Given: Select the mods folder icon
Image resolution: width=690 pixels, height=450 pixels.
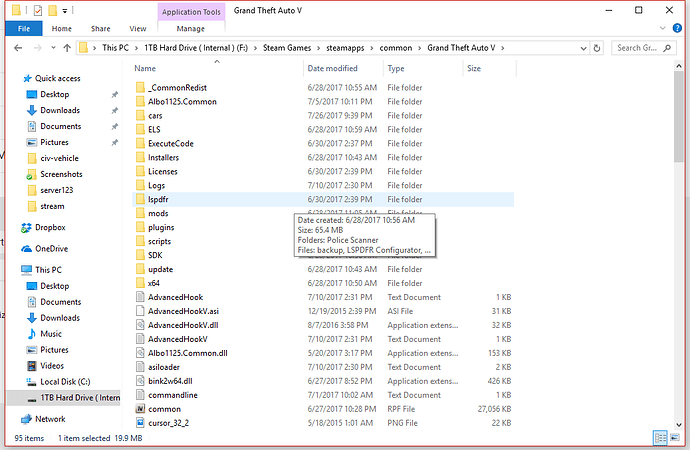Looking at the screenshot, I should pos(140,213).
